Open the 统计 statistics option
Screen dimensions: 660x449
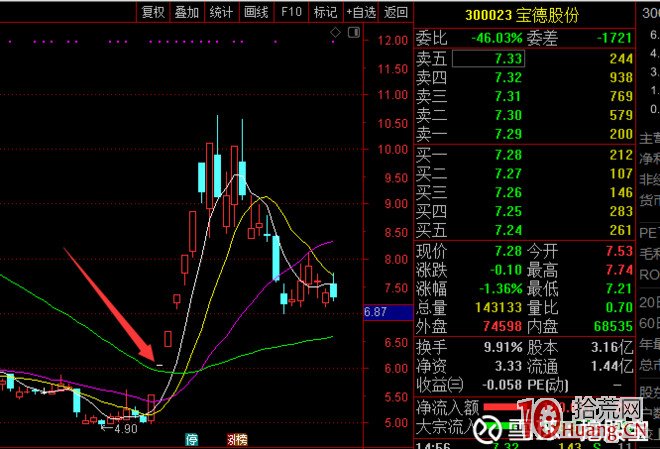click(221, 11)
